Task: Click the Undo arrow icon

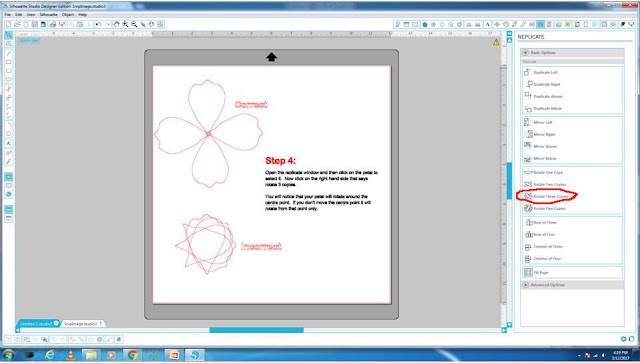Action: click(98, 24)
